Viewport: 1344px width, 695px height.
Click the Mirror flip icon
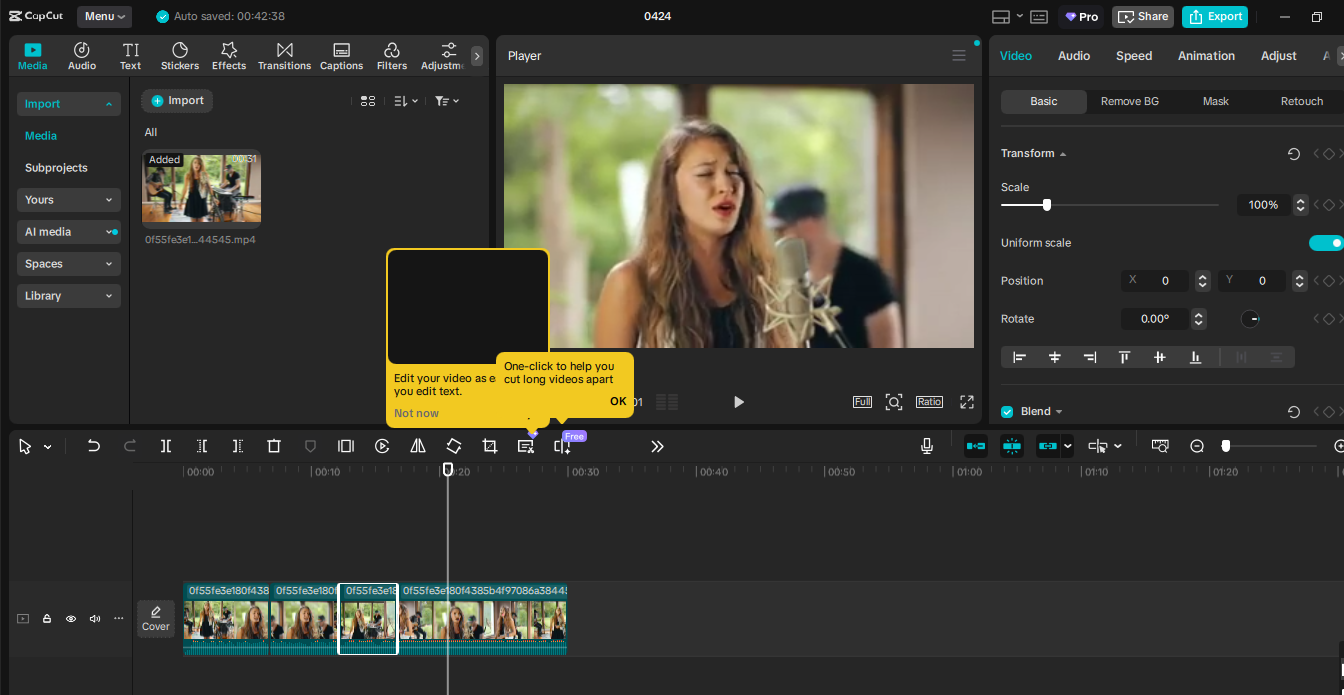tap(418, 446)
